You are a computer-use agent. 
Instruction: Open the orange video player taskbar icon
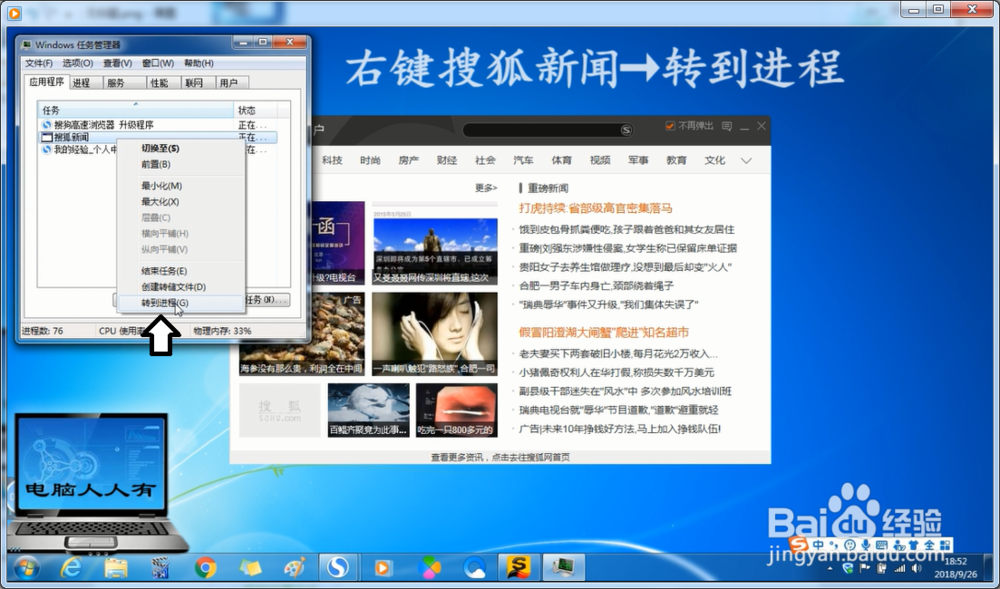pos(383,567)
